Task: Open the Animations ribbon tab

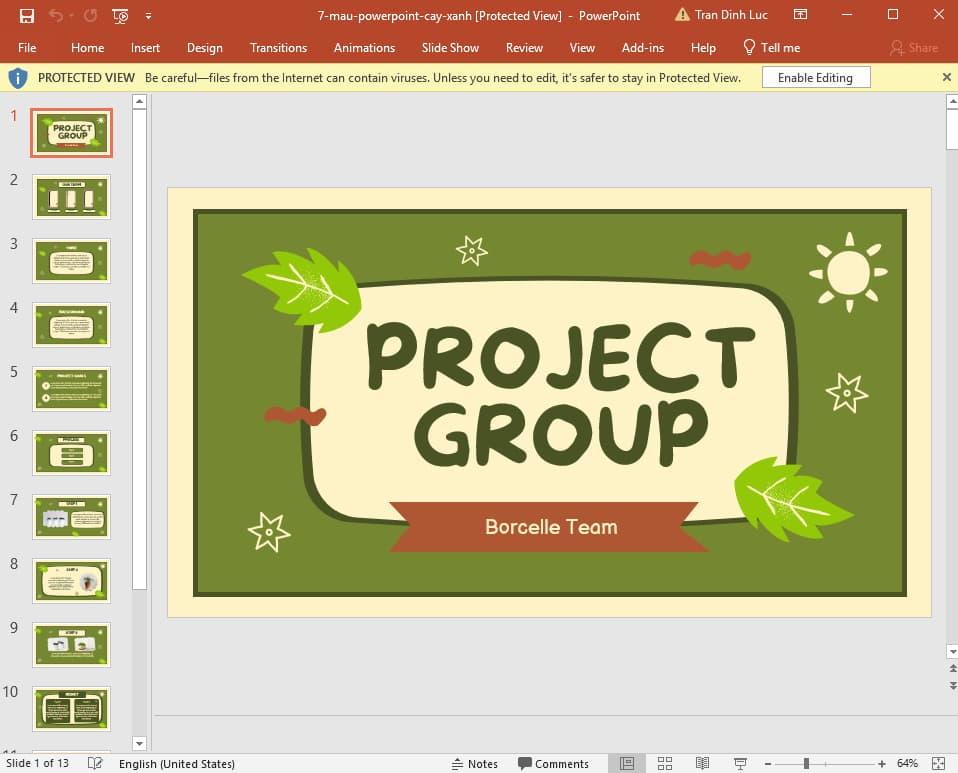Action: coord(364,47)
